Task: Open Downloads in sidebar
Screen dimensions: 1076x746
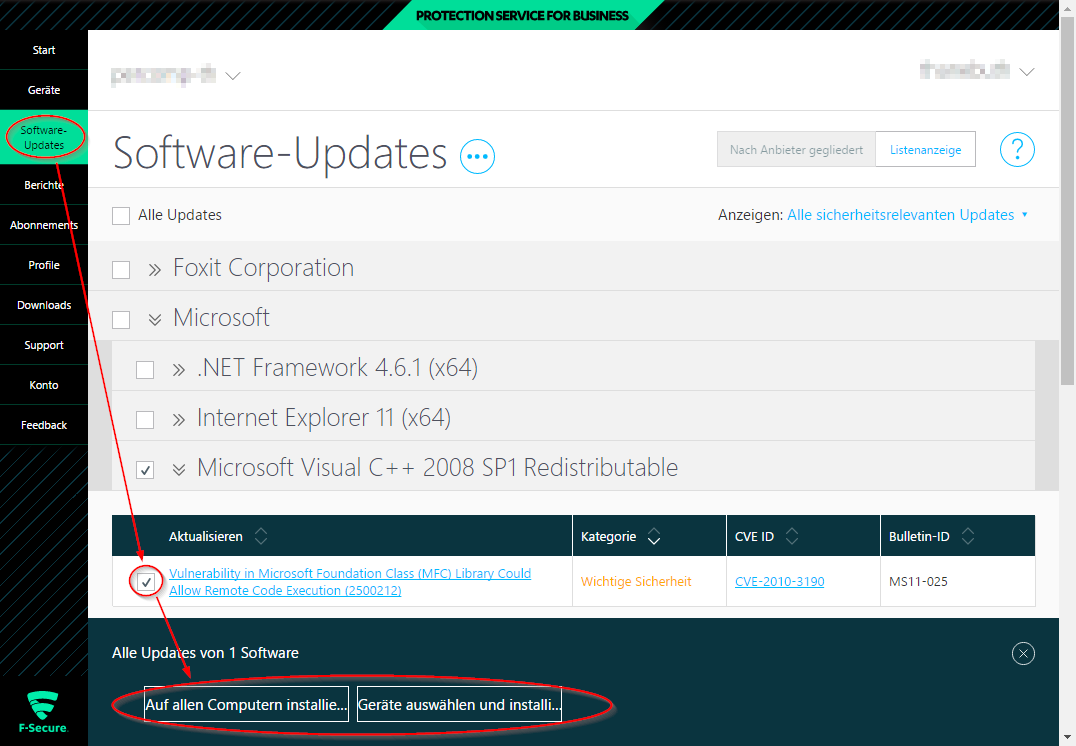Action: tap(44, 305)
